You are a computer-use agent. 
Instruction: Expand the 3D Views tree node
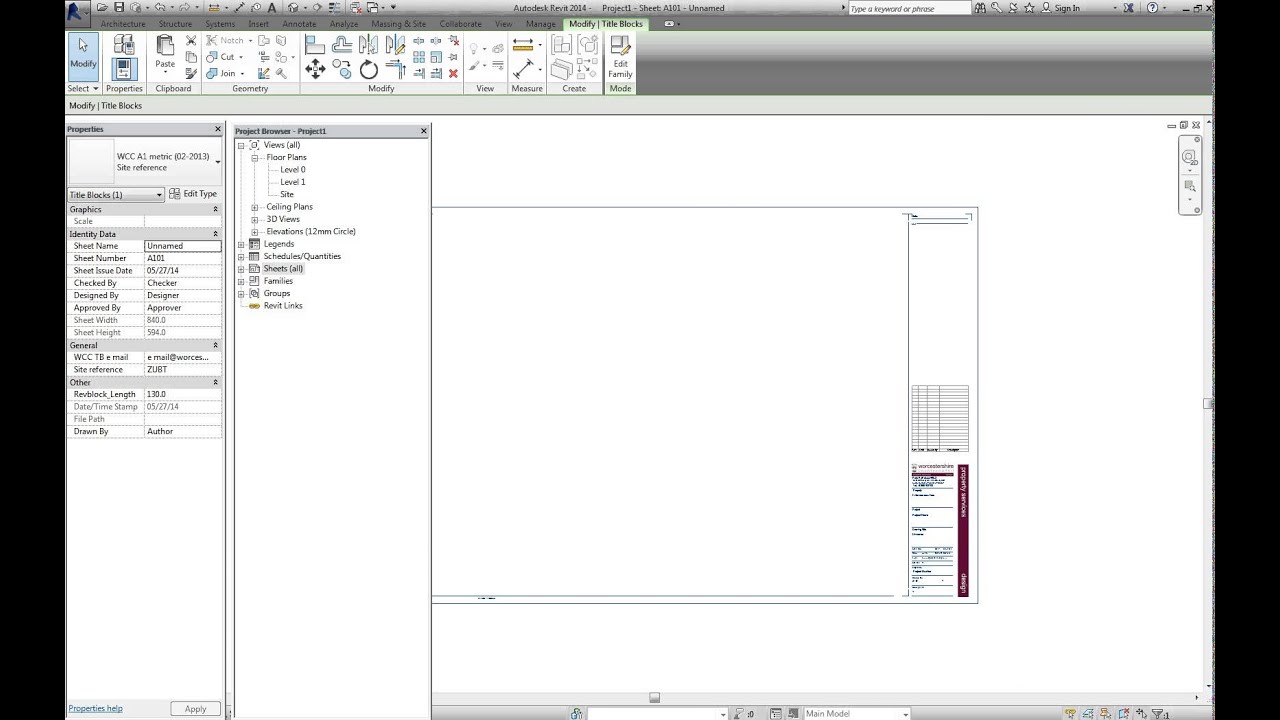tap(255, 219)
